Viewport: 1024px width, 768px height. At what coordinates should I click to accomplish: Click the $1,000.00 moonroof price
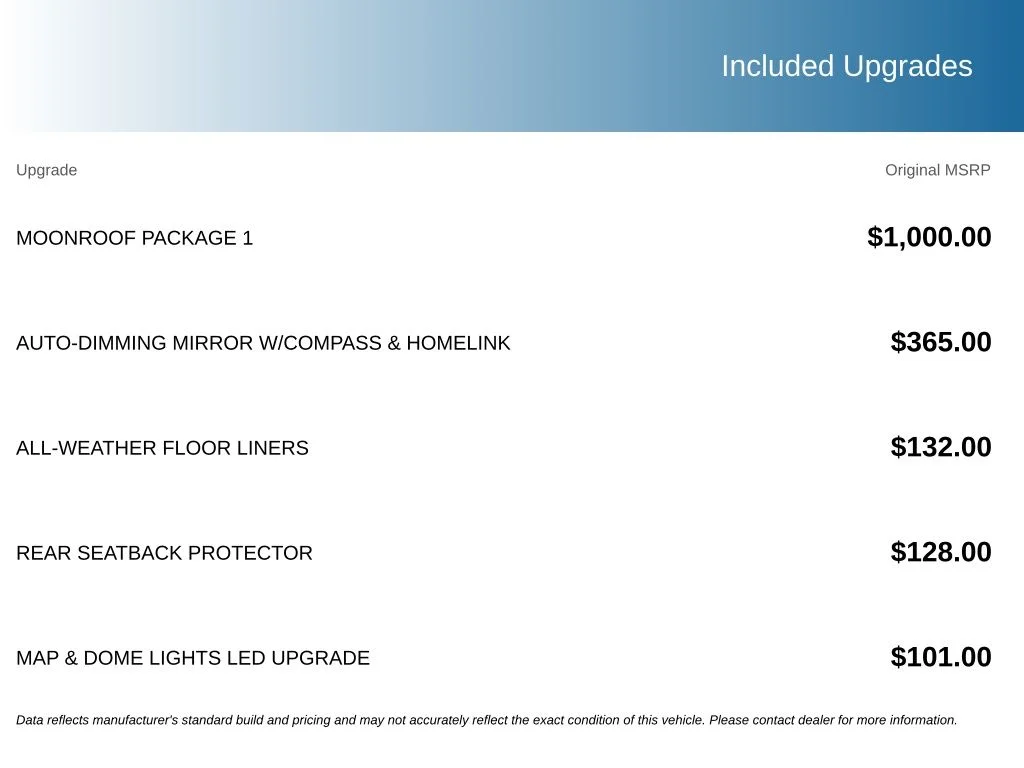point(929,237)
